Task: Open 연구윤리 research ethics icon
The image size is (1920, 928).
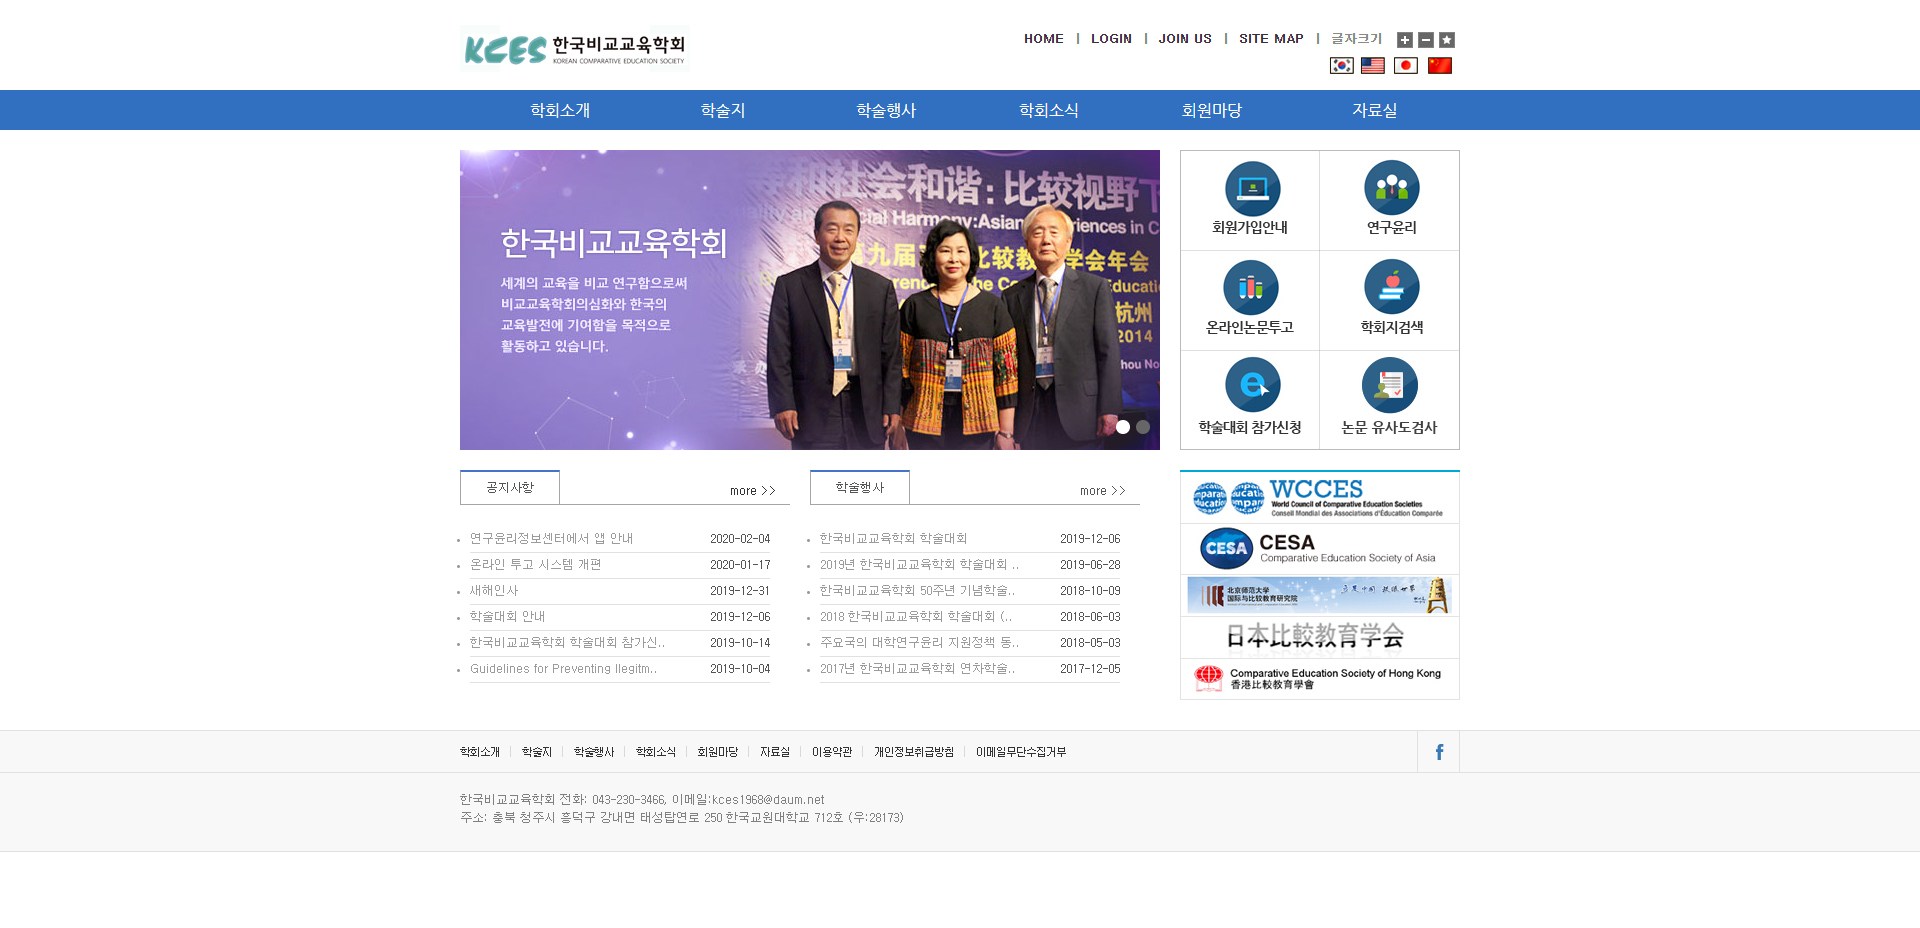Action: [x=1390, y=200]
